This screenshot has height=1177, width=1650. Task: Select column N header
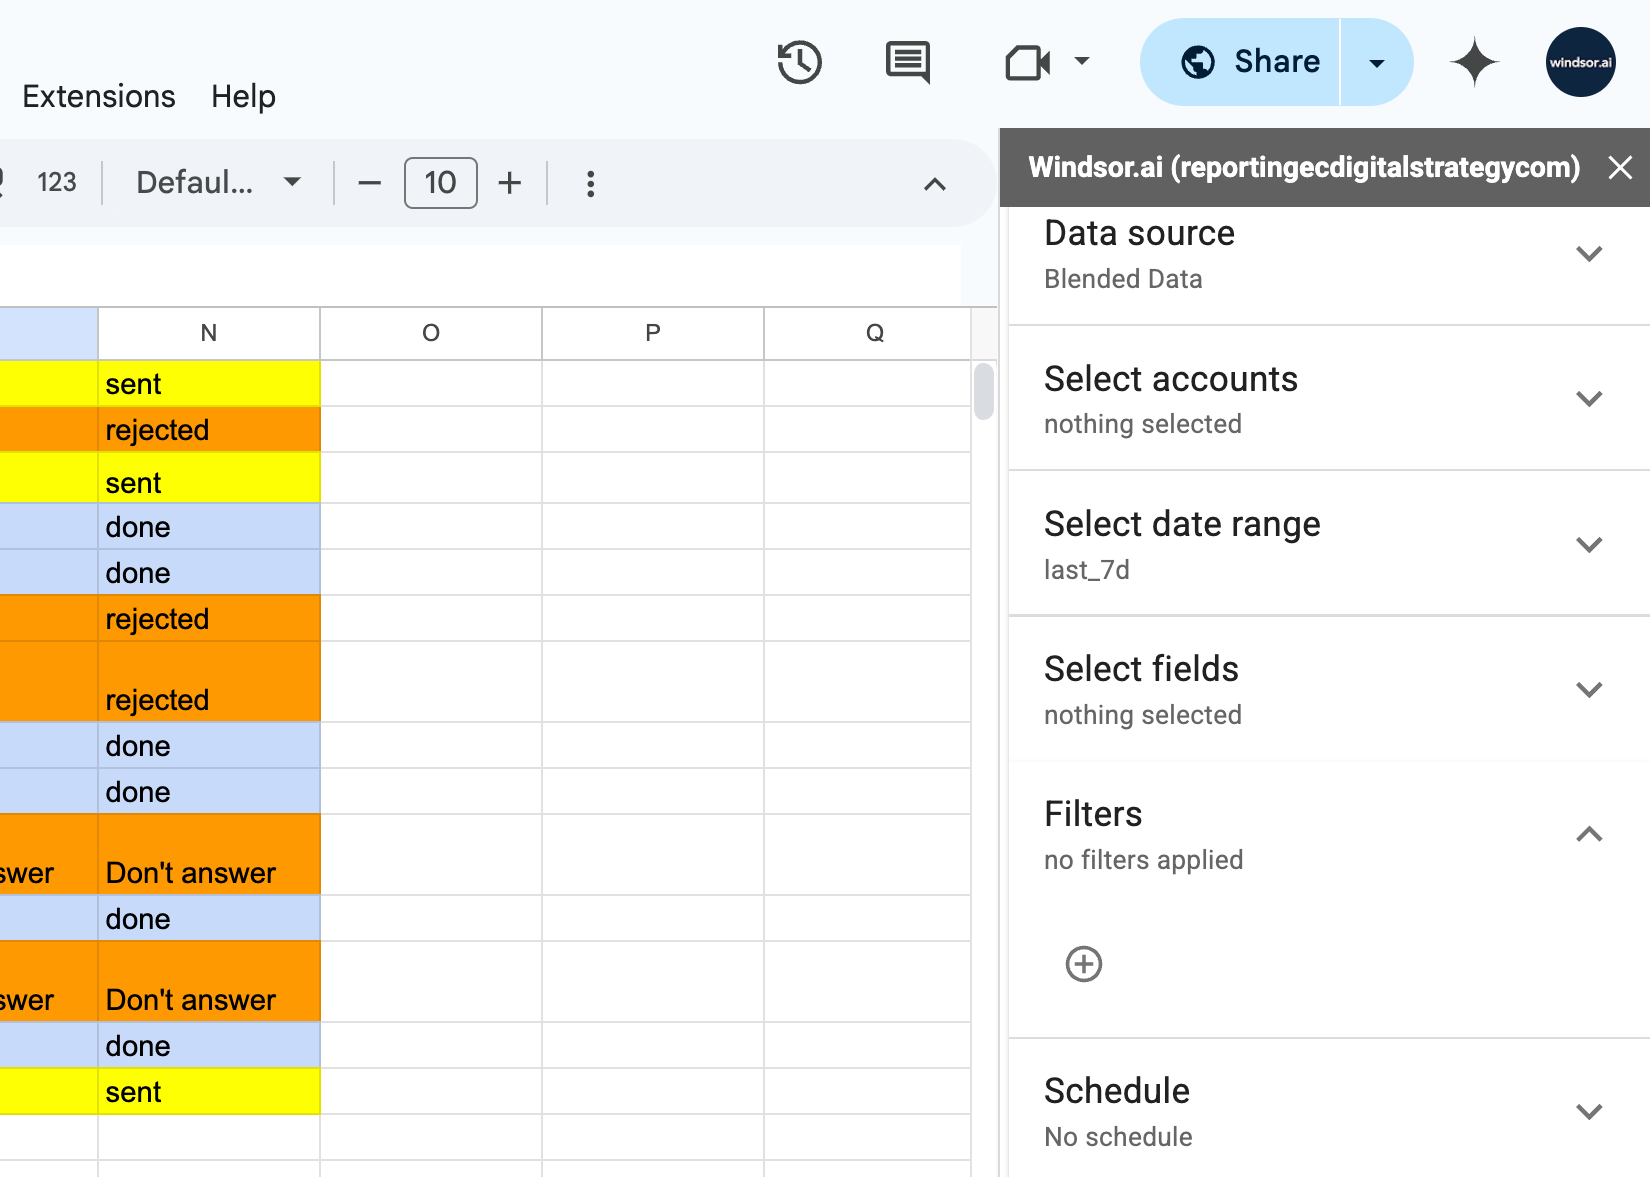pyautogui.click(x=208, y=333)
